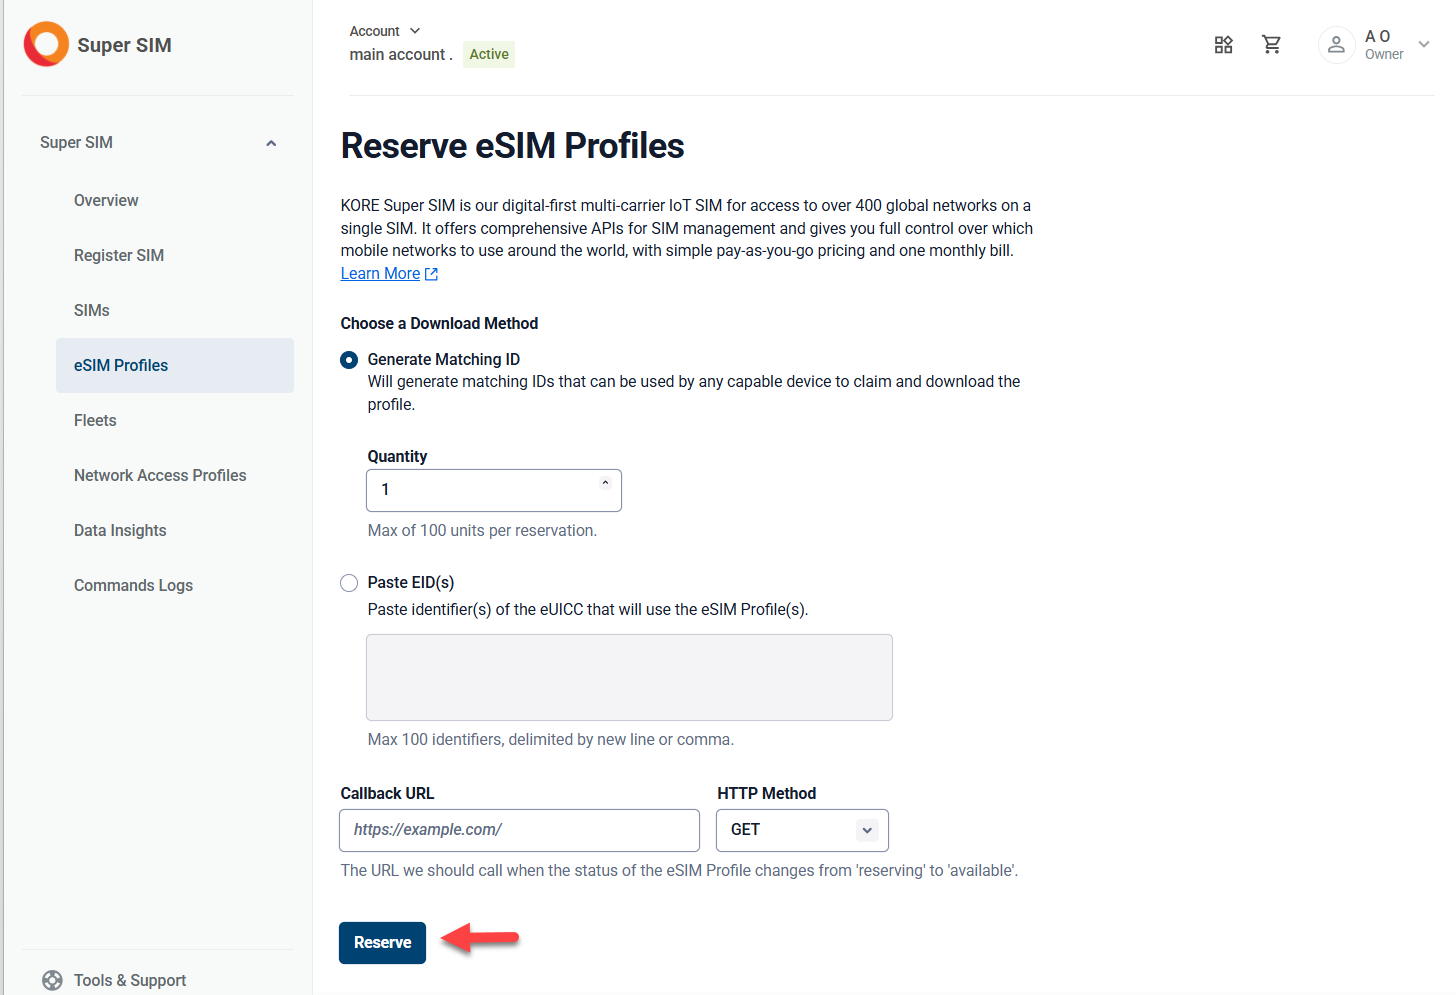Click the Super SIM logo icon

coord(46,44)
